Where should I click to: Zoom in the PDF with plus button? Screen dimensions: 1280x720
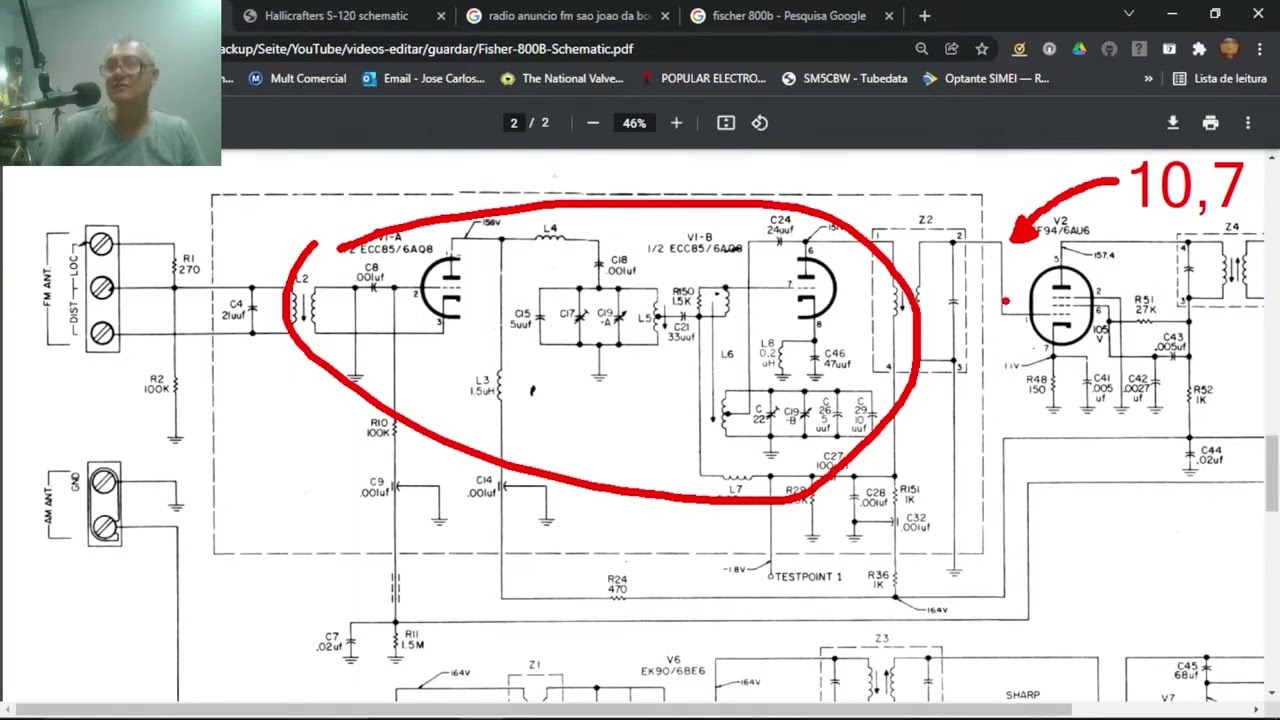[x=676, y=123]
